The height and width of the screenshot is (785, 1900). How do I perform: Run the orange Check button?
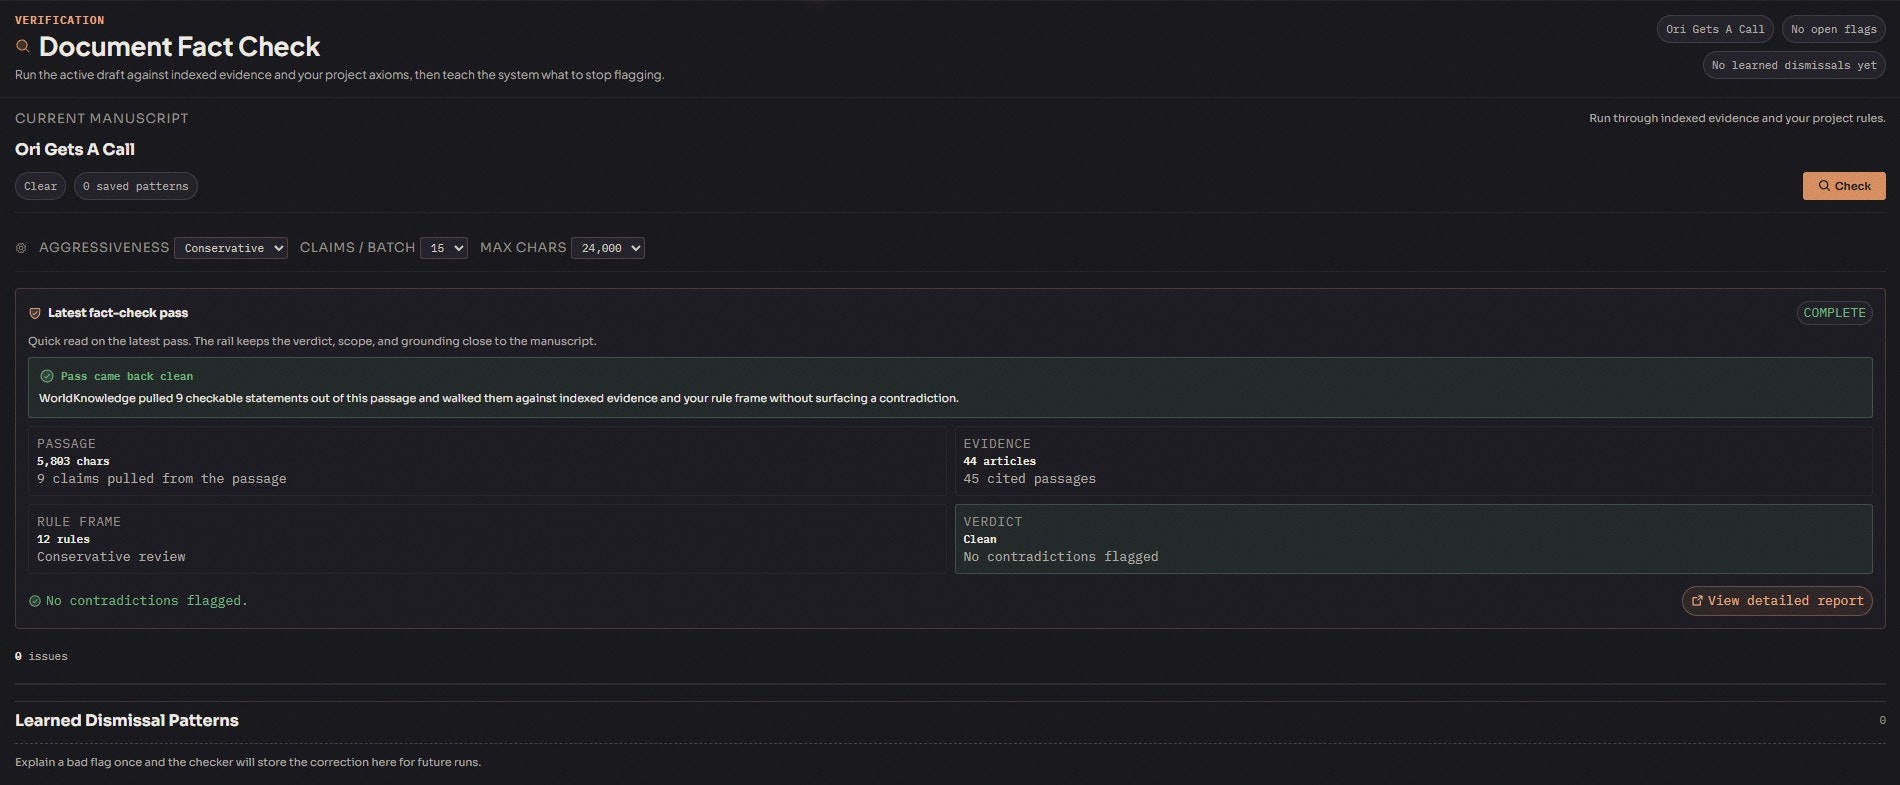[x=1844, y=186]
